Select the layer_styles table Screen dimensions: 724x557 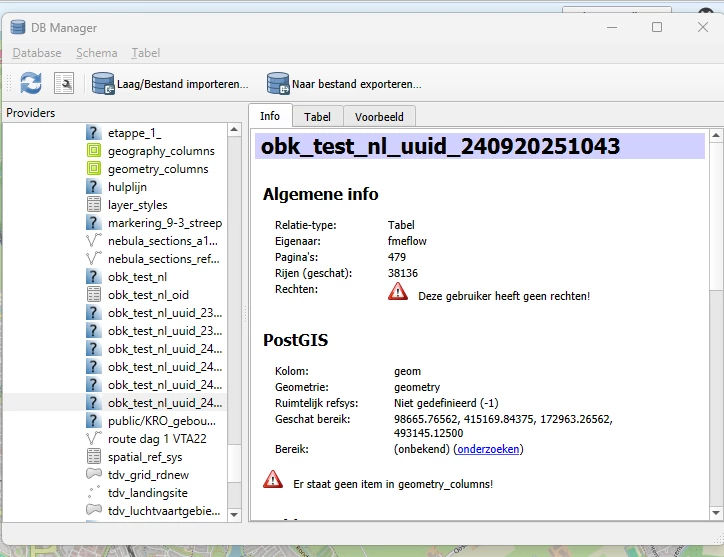pos(138,205)
